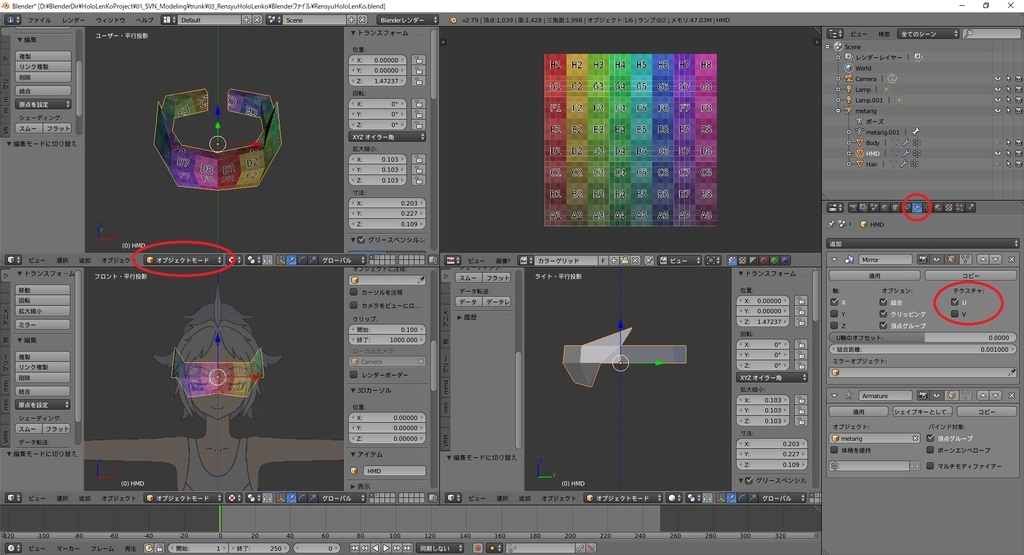This screenshot has height=555, width=1024.
Task: Toggle Camera visibility eye in outliner
Action: click(998, 79)
